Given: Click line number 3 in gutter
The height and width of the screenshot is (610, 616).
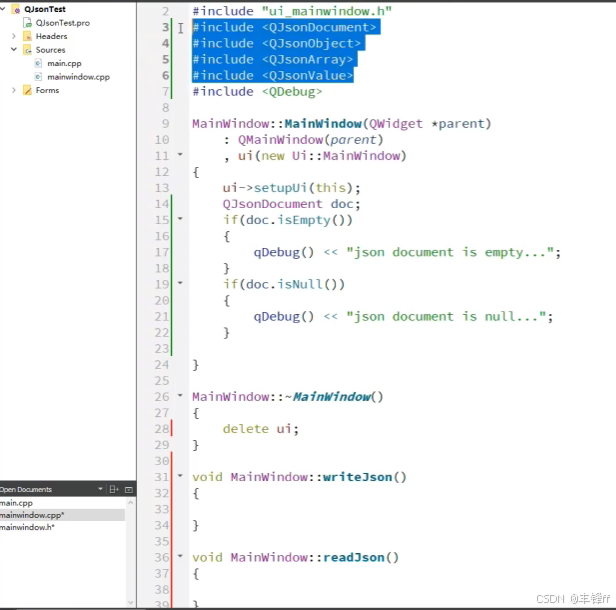Looking at the screenshot, I should coord(165,27).
